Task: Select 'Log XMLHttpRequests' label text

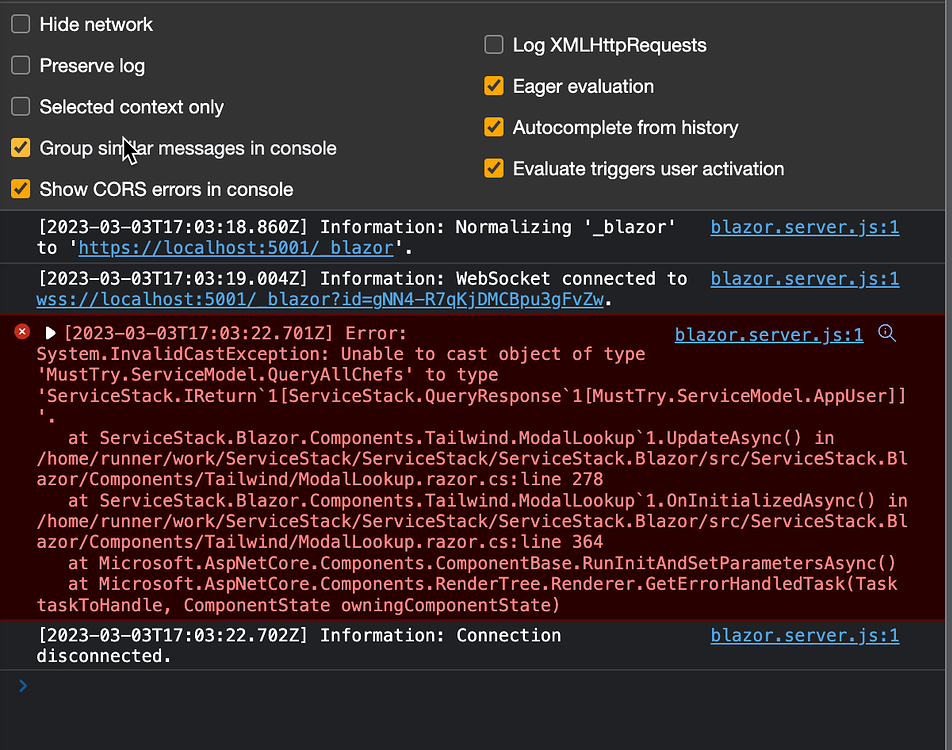Action: coord(610,45)
